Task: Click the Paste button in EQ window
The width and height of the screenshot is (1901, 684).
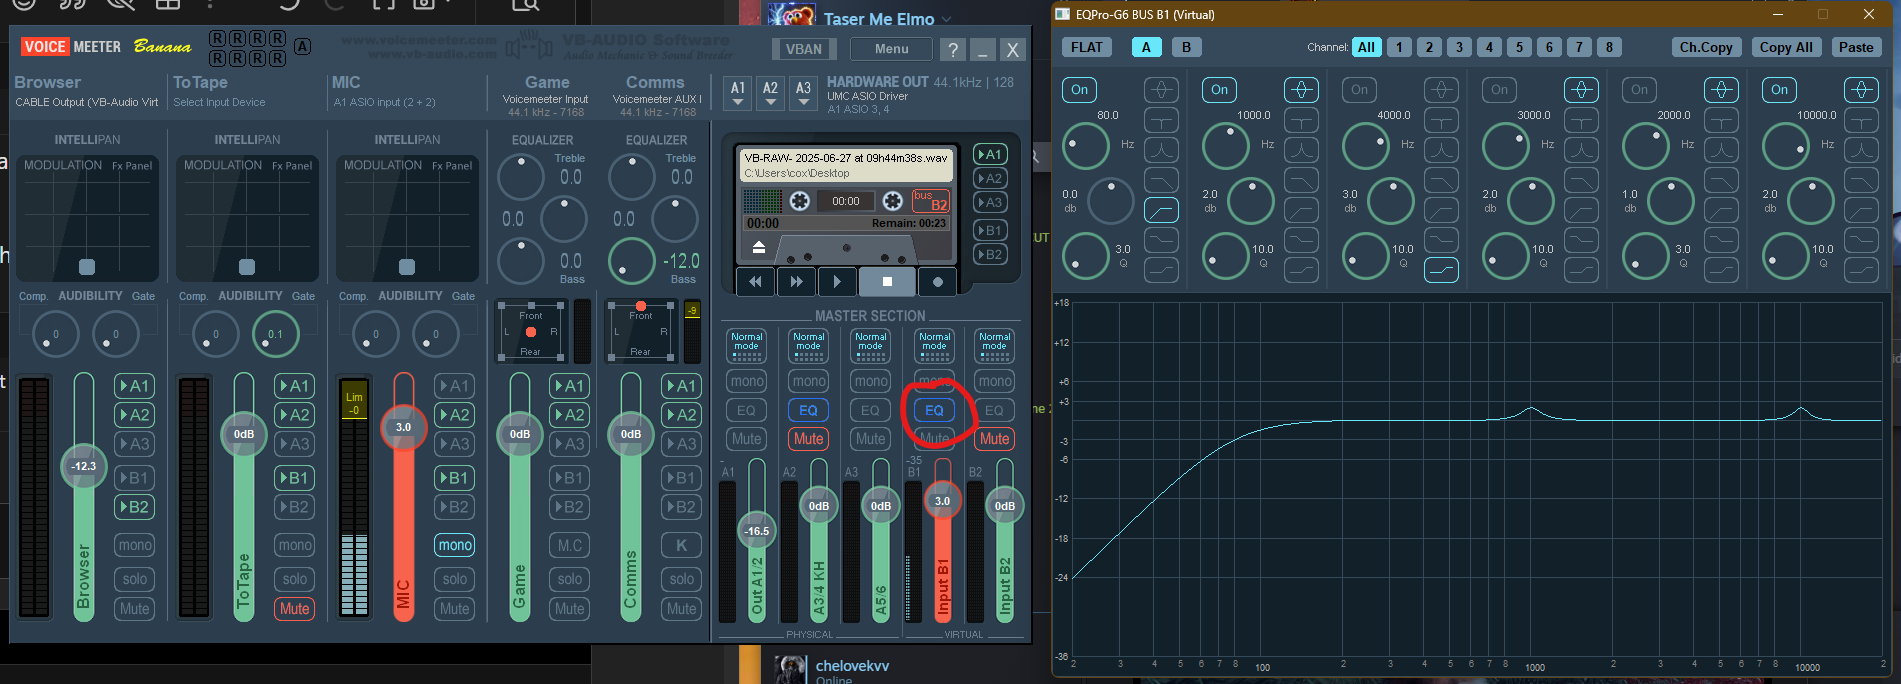Action: point(1856,47)
